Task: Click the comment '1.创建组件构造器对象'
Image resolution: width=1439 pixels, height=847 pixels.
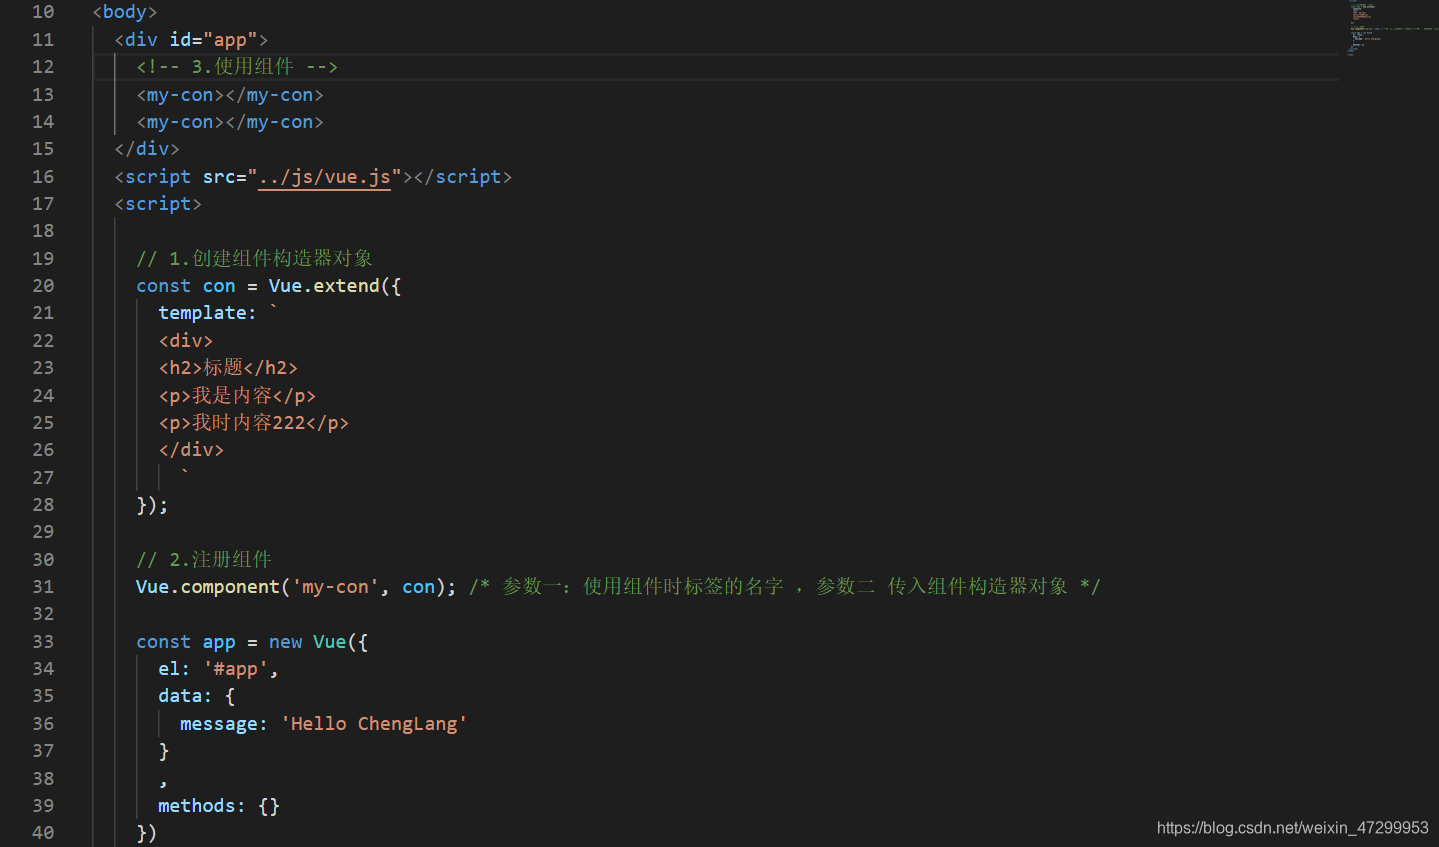Action: (254, 259)
